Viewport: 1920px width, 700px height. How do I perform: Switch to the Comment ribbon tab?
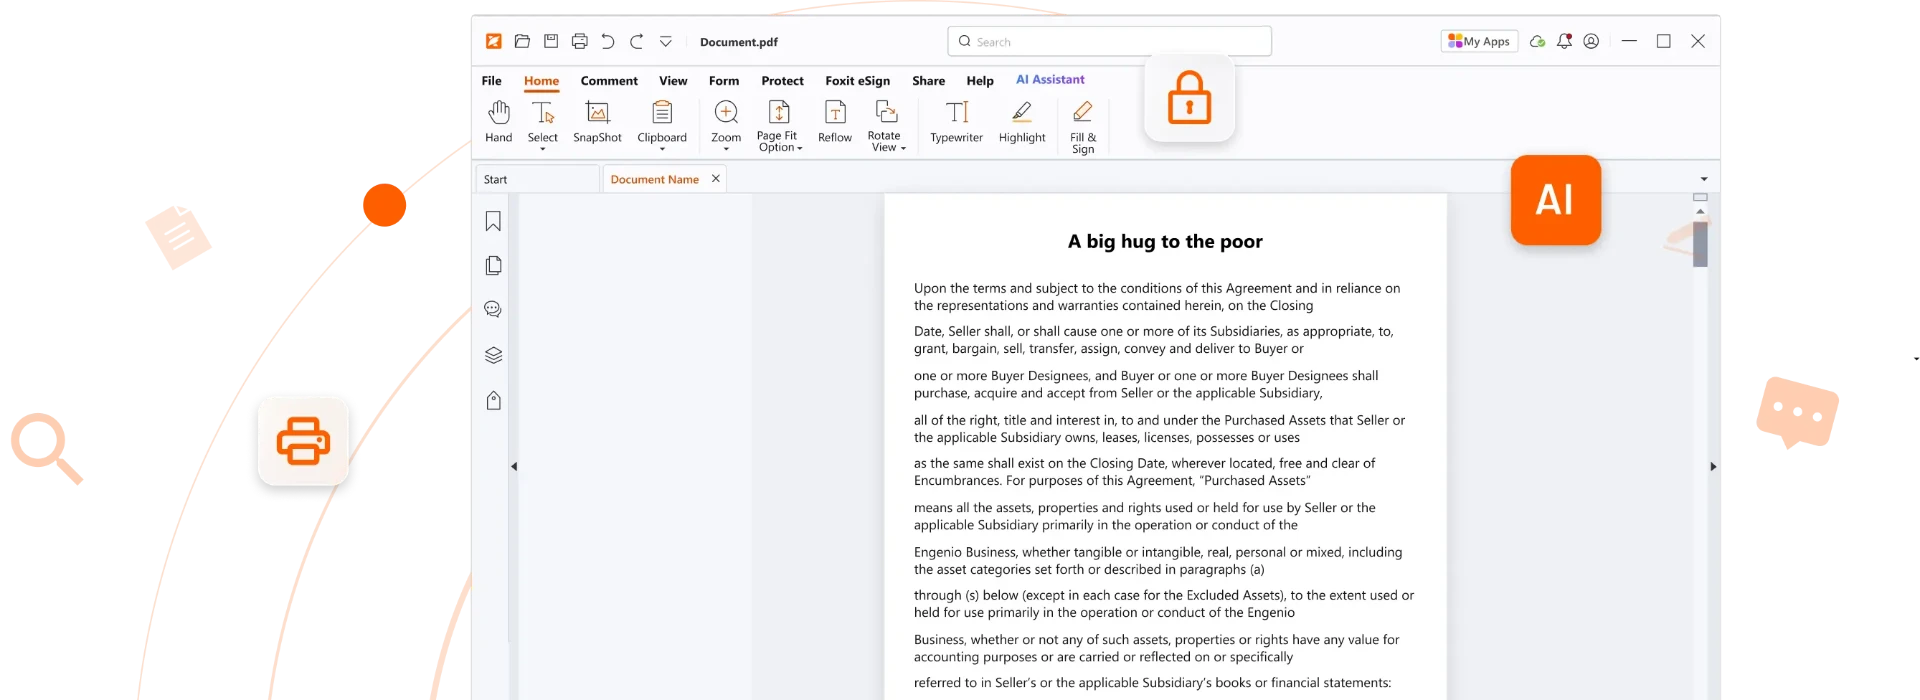coord(609,81)
